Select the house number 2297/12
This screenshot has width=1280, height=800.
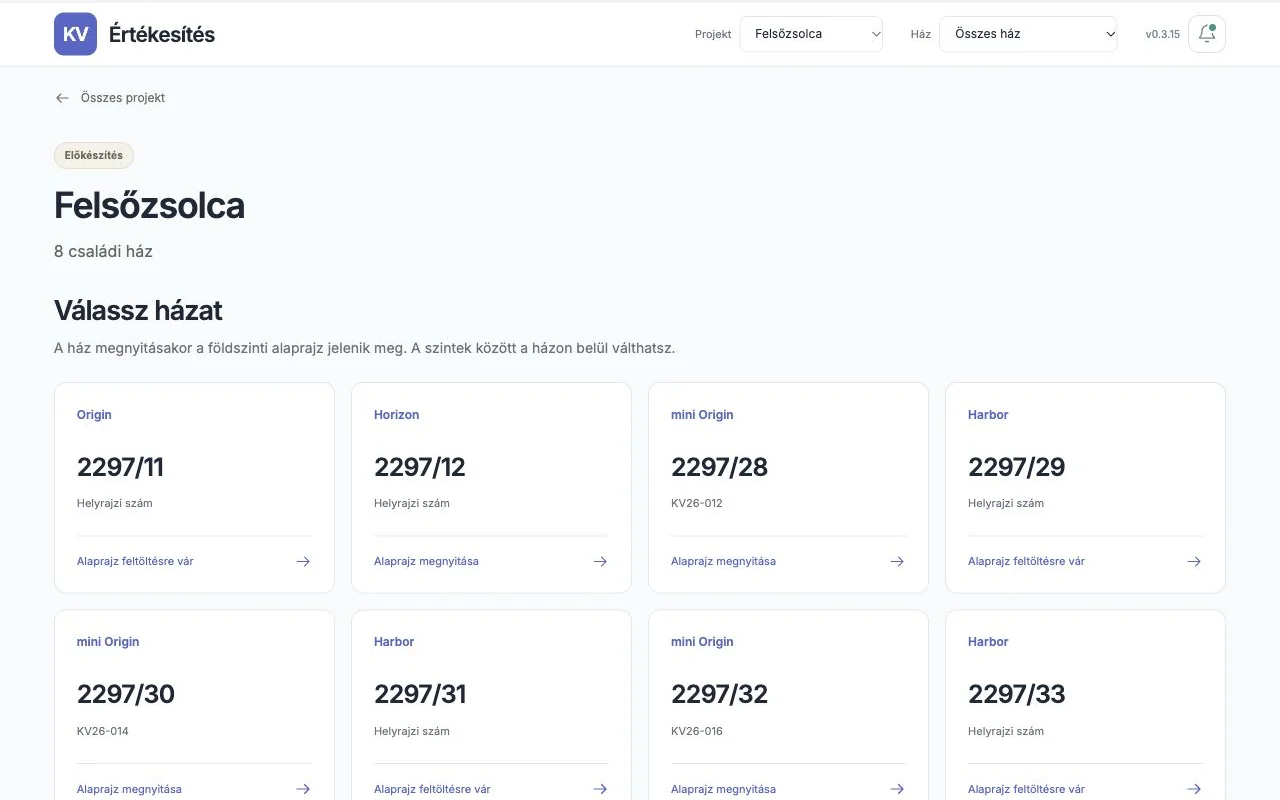point(420,467)
